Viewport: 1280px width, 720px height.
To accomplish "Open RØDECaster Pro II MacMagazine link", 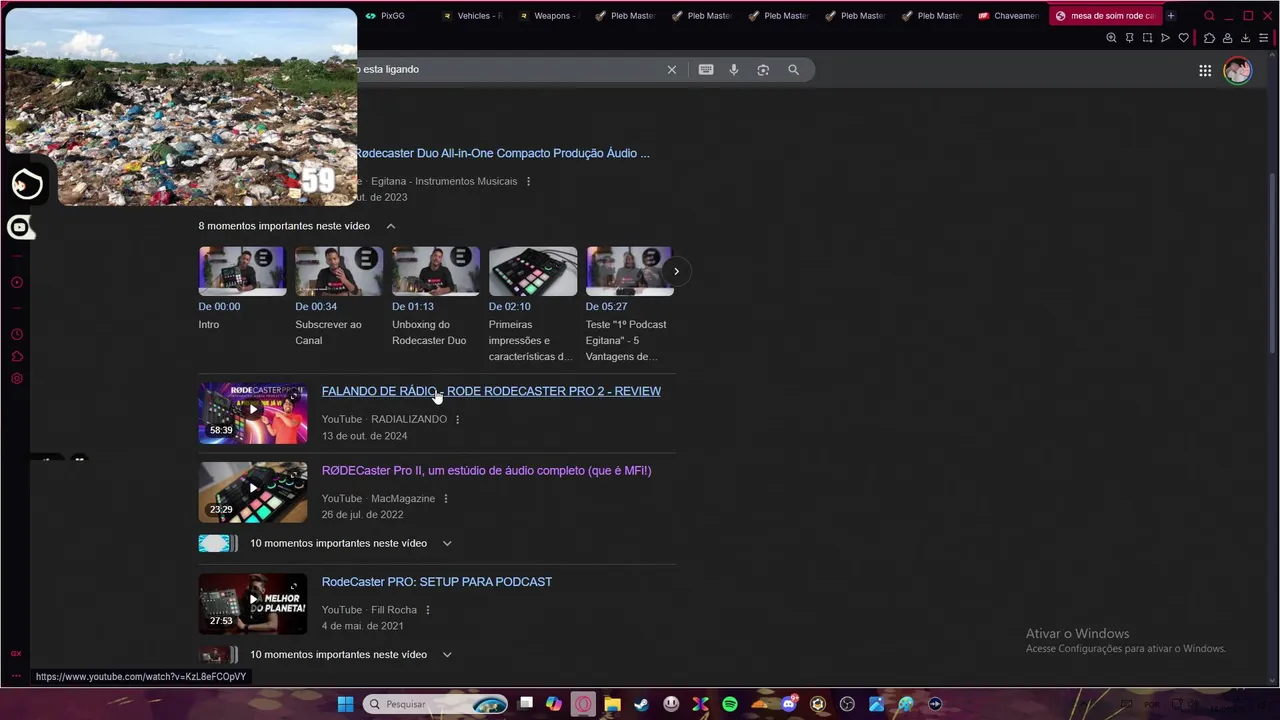I will [x=486, y=470].
